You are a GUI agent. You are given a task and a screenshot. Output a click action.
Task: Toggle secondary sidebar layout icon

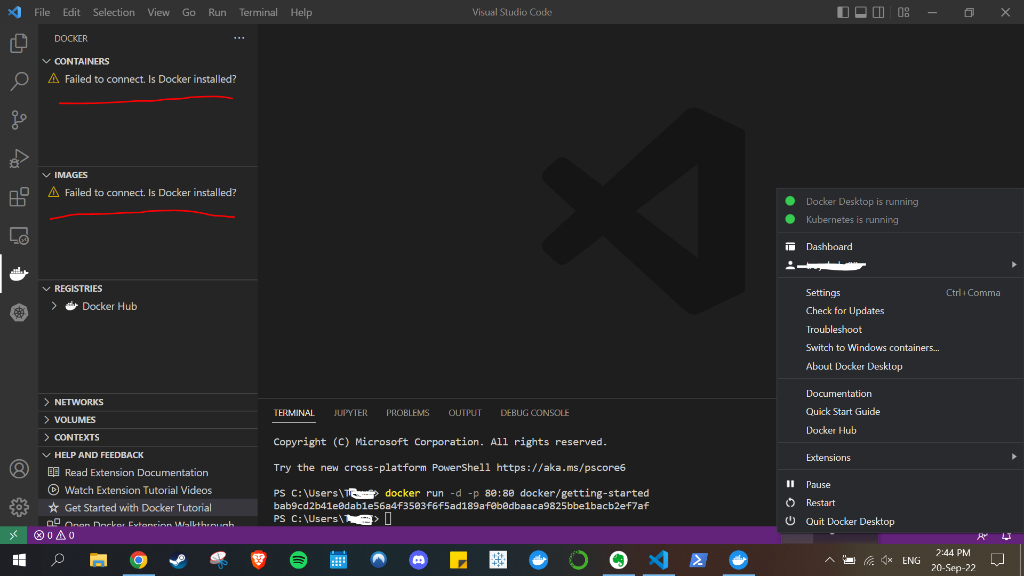(878, 12)
